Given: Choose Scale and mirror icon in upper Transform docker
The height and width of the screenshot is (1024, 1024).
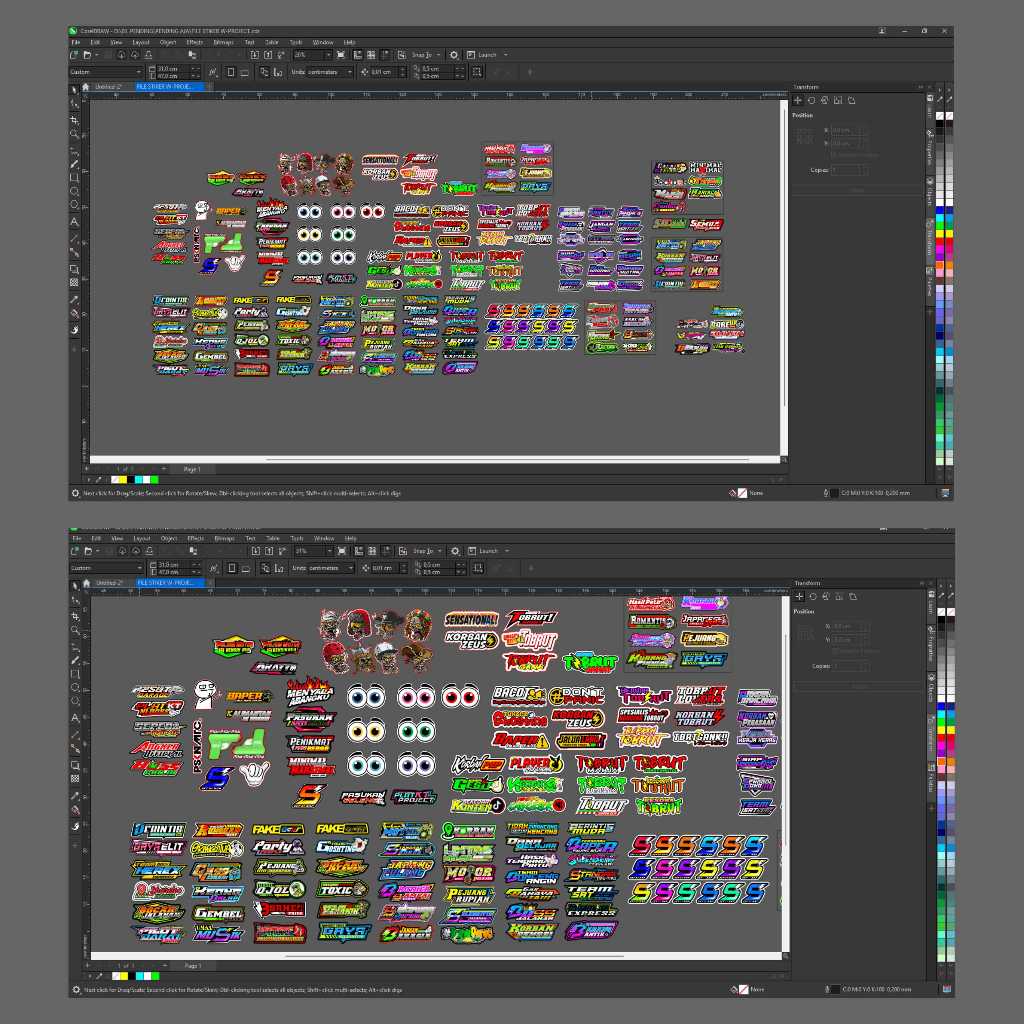Looking at the screenshot, I should (x=824, y=101).
